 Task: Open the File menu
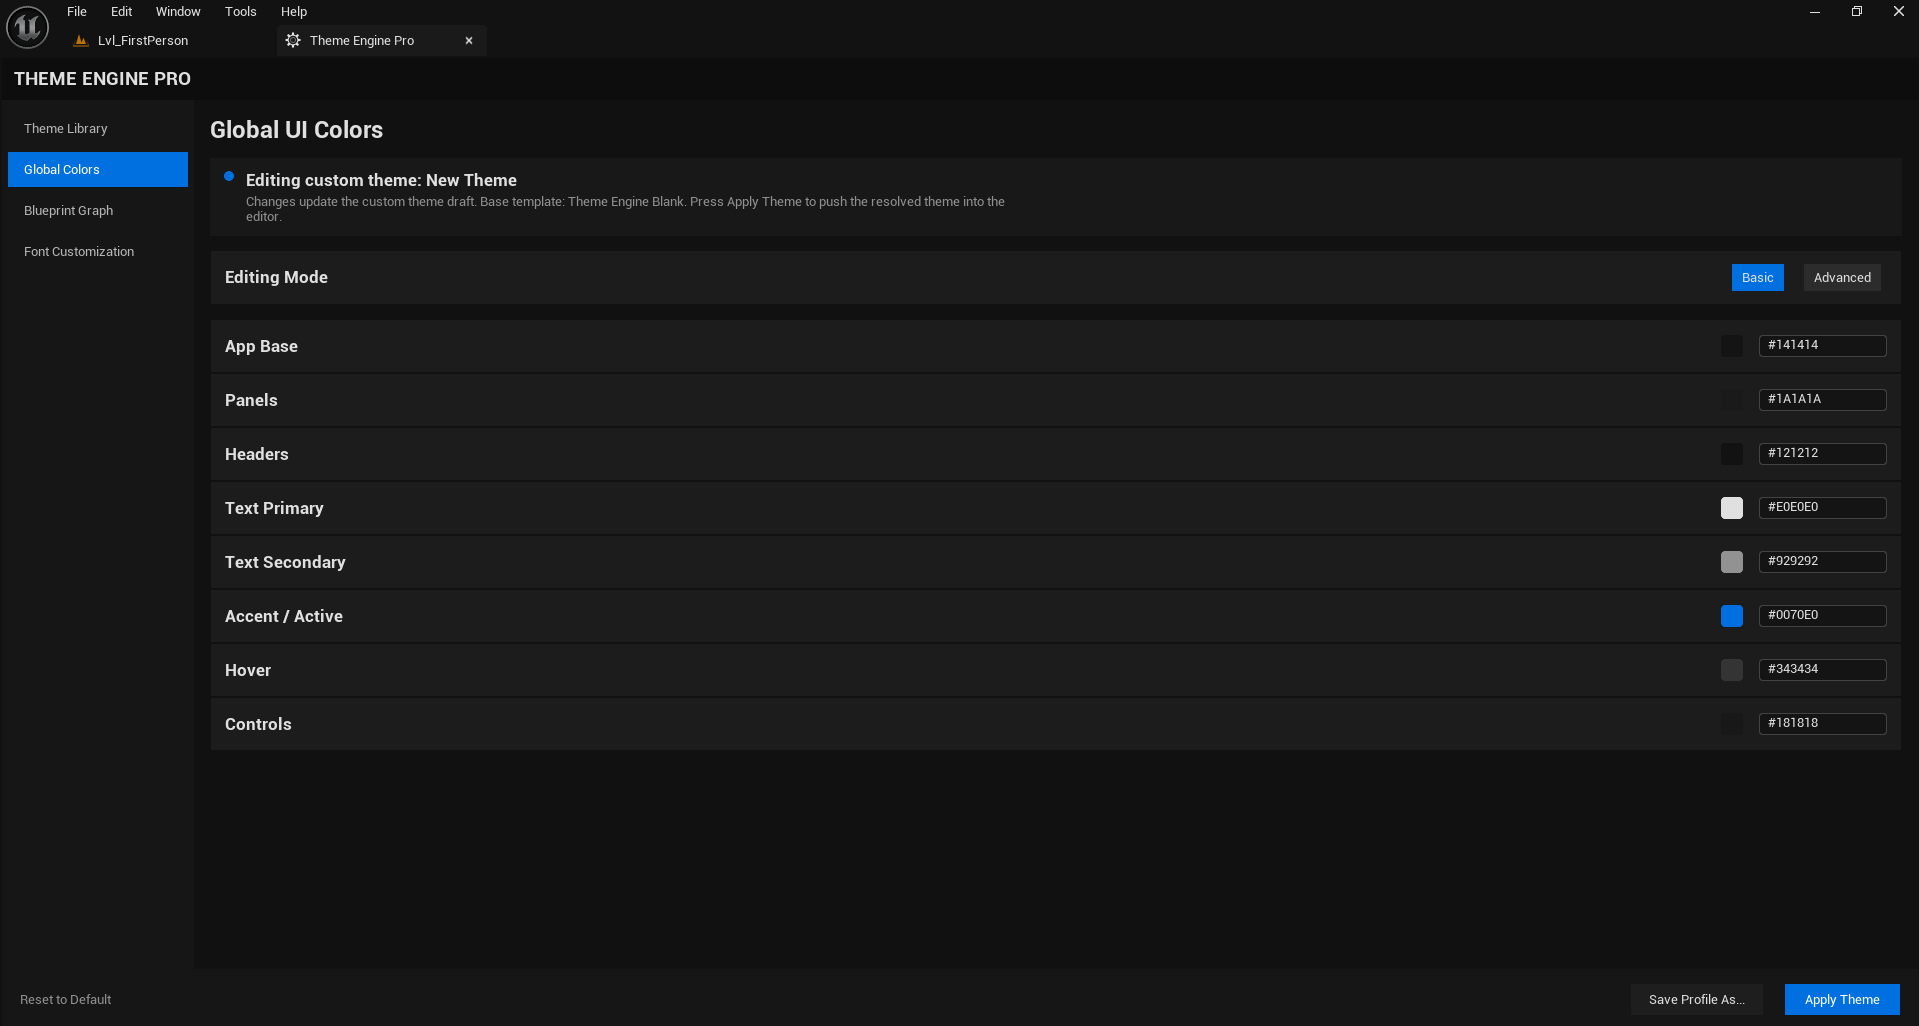(77, 12)
